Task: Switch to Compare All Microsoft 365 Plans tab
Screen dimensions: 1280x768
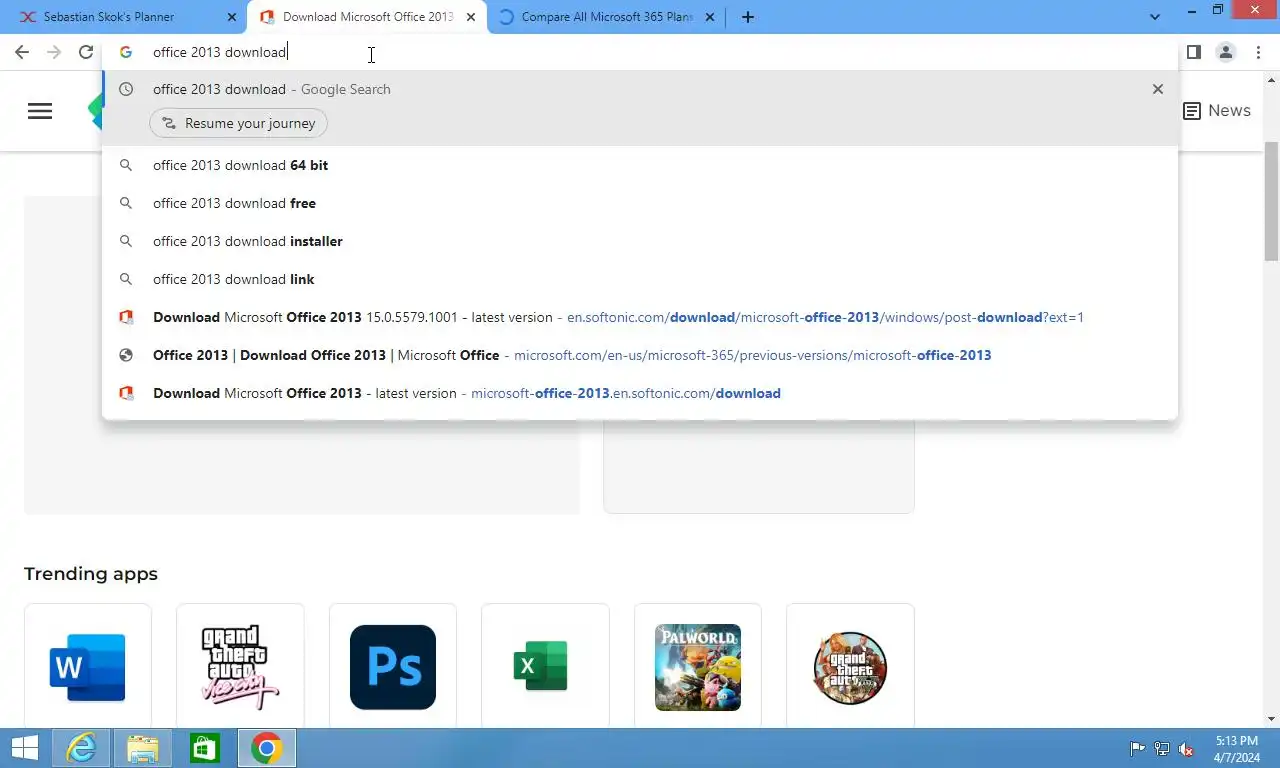Action: 607,17
